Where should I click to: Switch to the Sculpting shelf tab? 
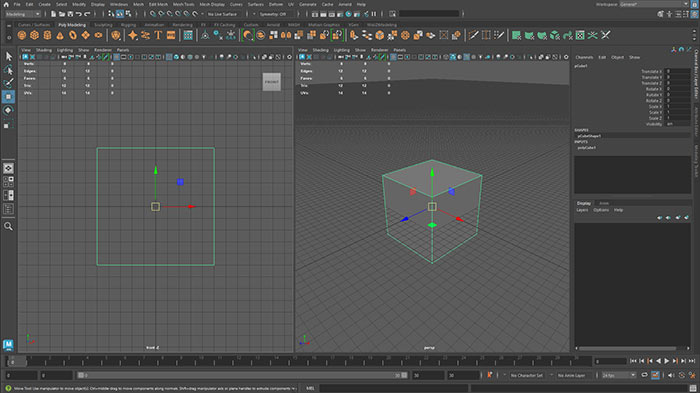click(103, 25)
